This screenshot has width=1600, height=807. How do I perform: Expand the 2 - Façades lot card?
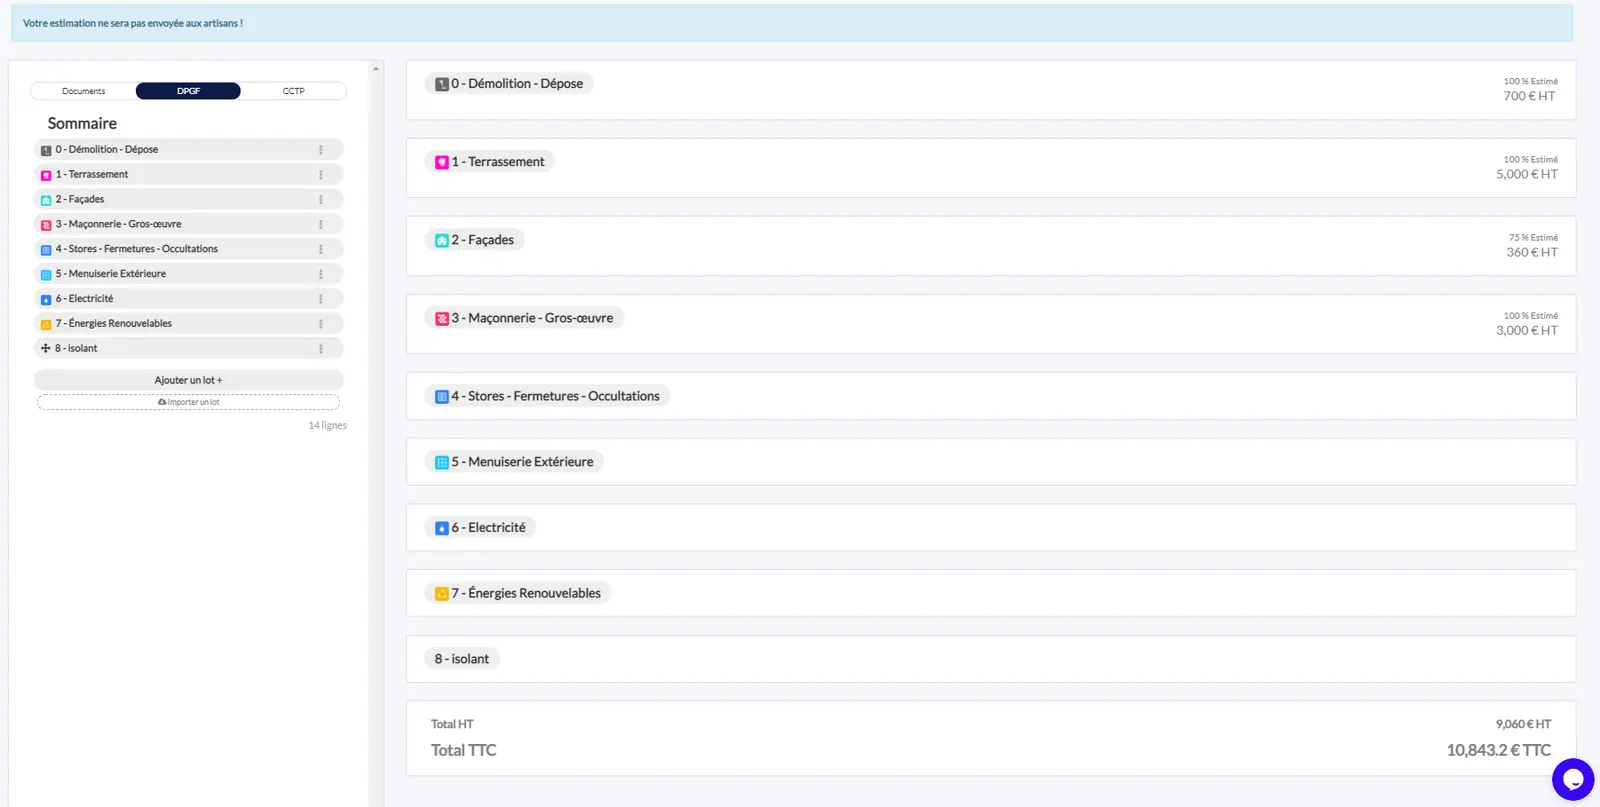coord(991,246)
